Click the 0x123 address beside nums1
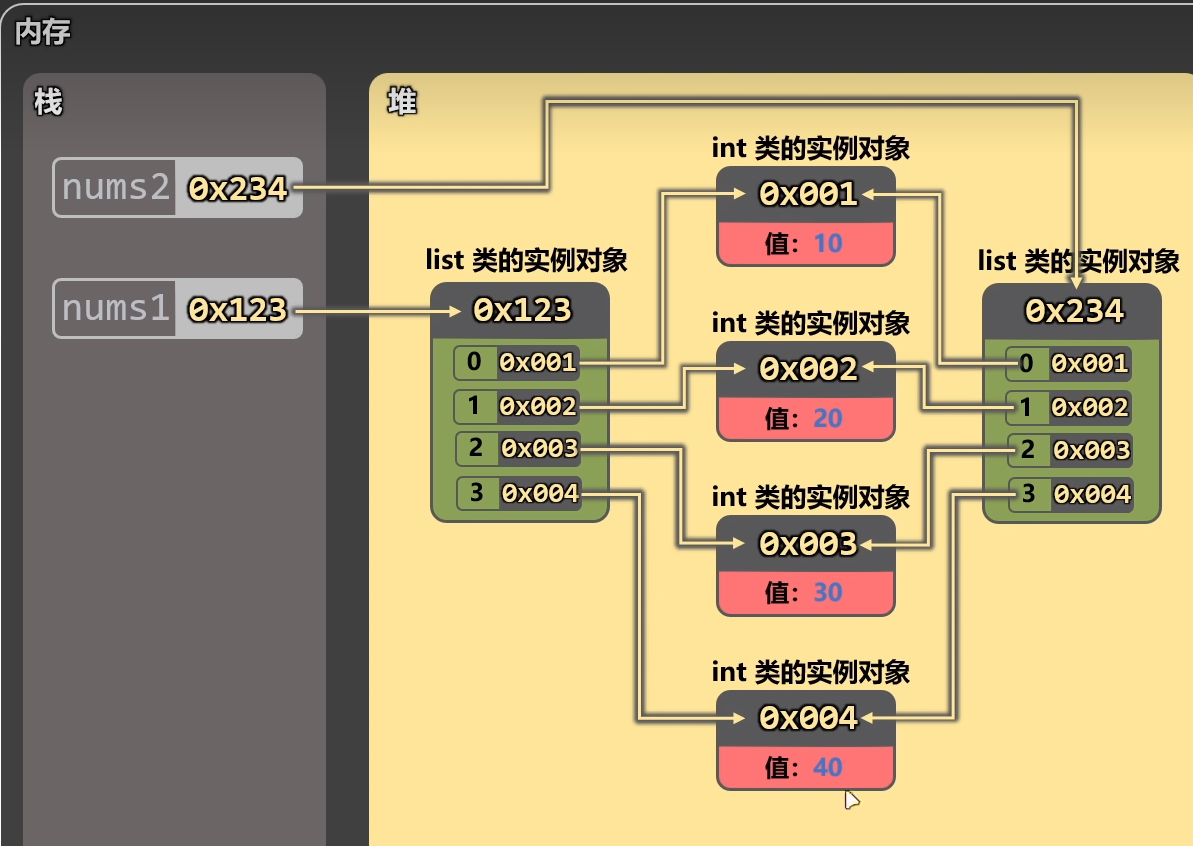 click(238, 310)
